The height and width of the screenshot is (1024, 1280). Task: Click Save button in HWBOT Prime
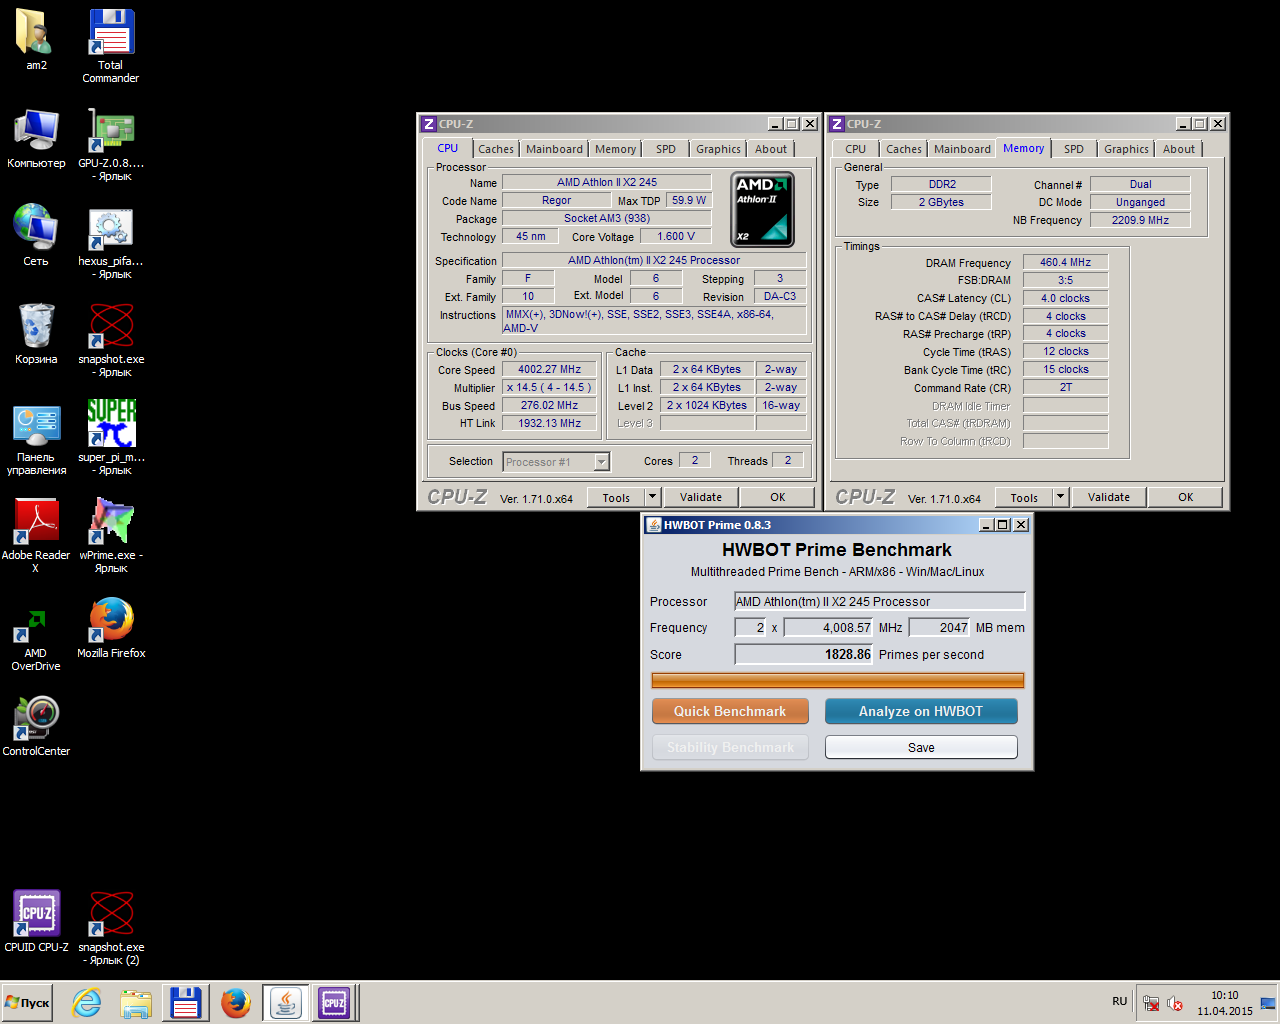[921, 747]
